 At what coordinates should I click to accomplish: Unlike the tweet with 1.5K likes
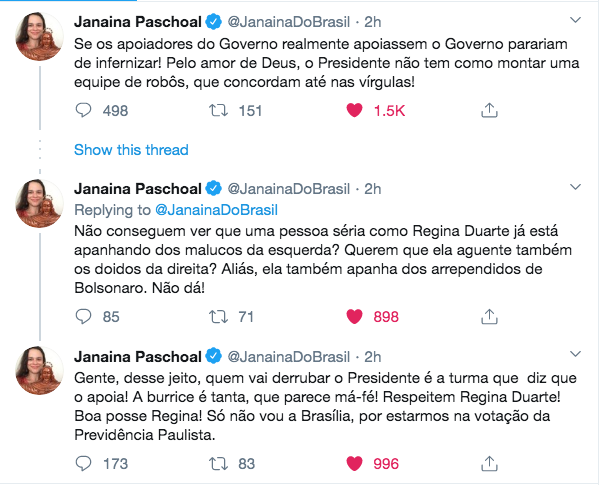353,111
